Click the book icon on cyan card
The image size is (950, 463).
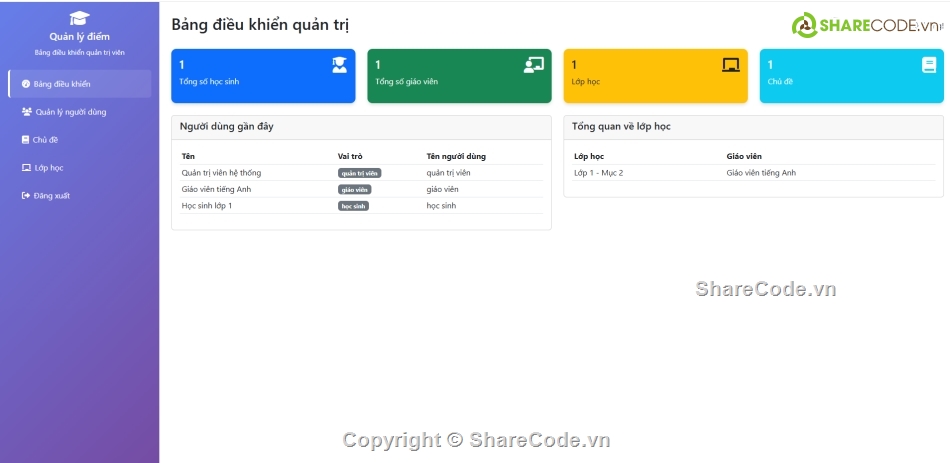(x=929, y=65)
